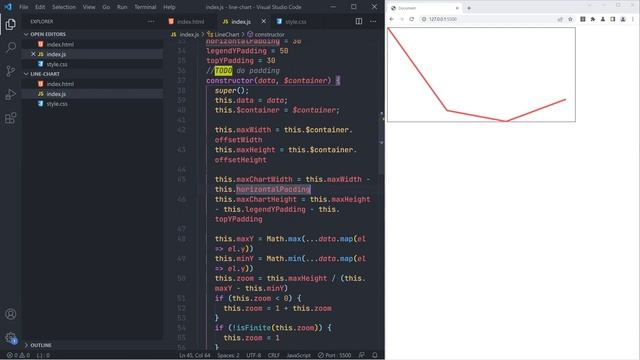
Task: Open the Accounts menu icon
Action: click(11, 314)
